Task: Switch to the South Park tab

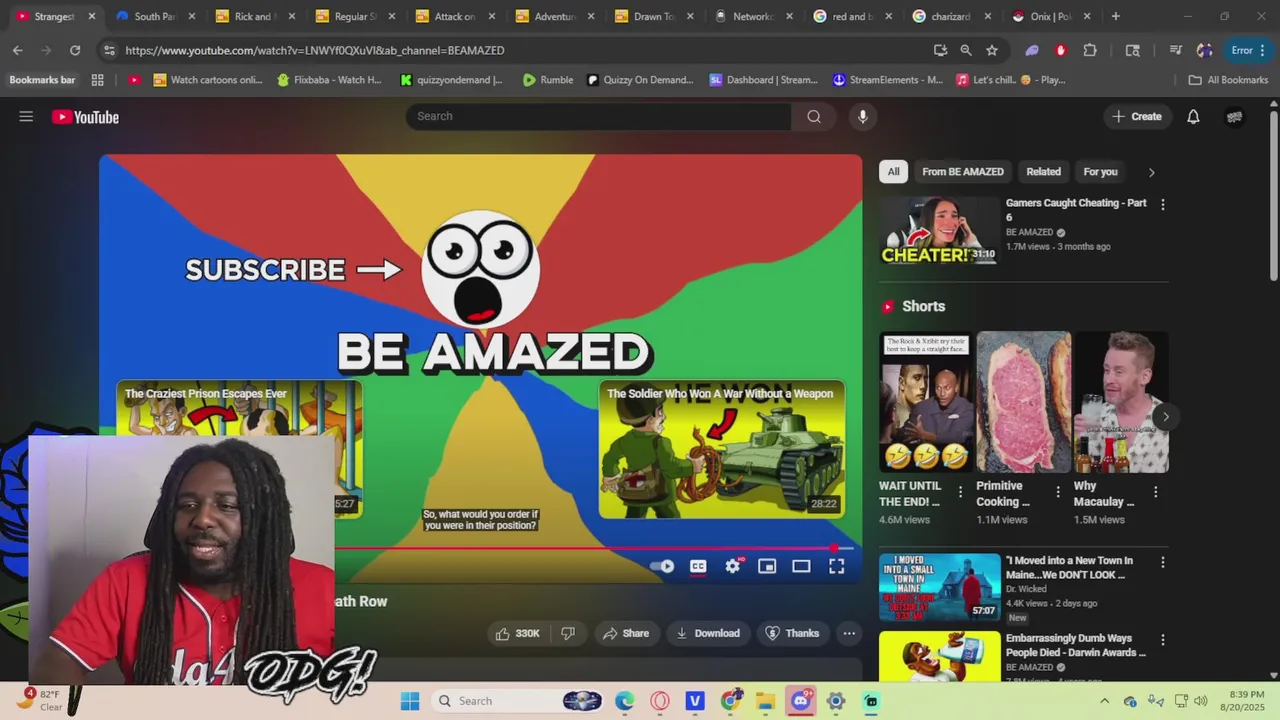Action: [x=155, y=16]
